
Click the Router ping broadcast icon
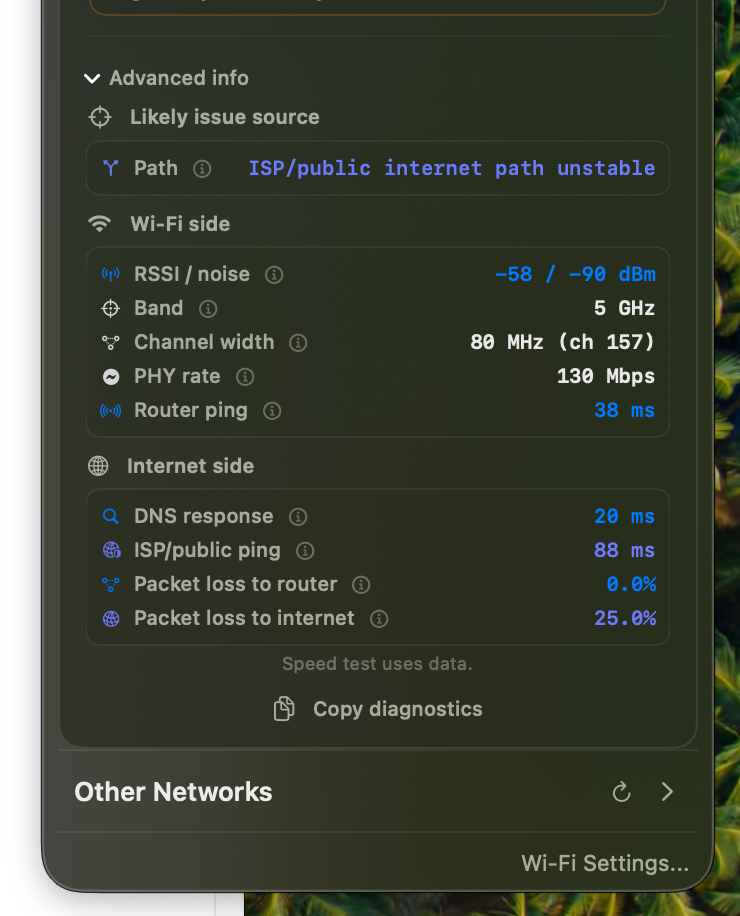111,410
